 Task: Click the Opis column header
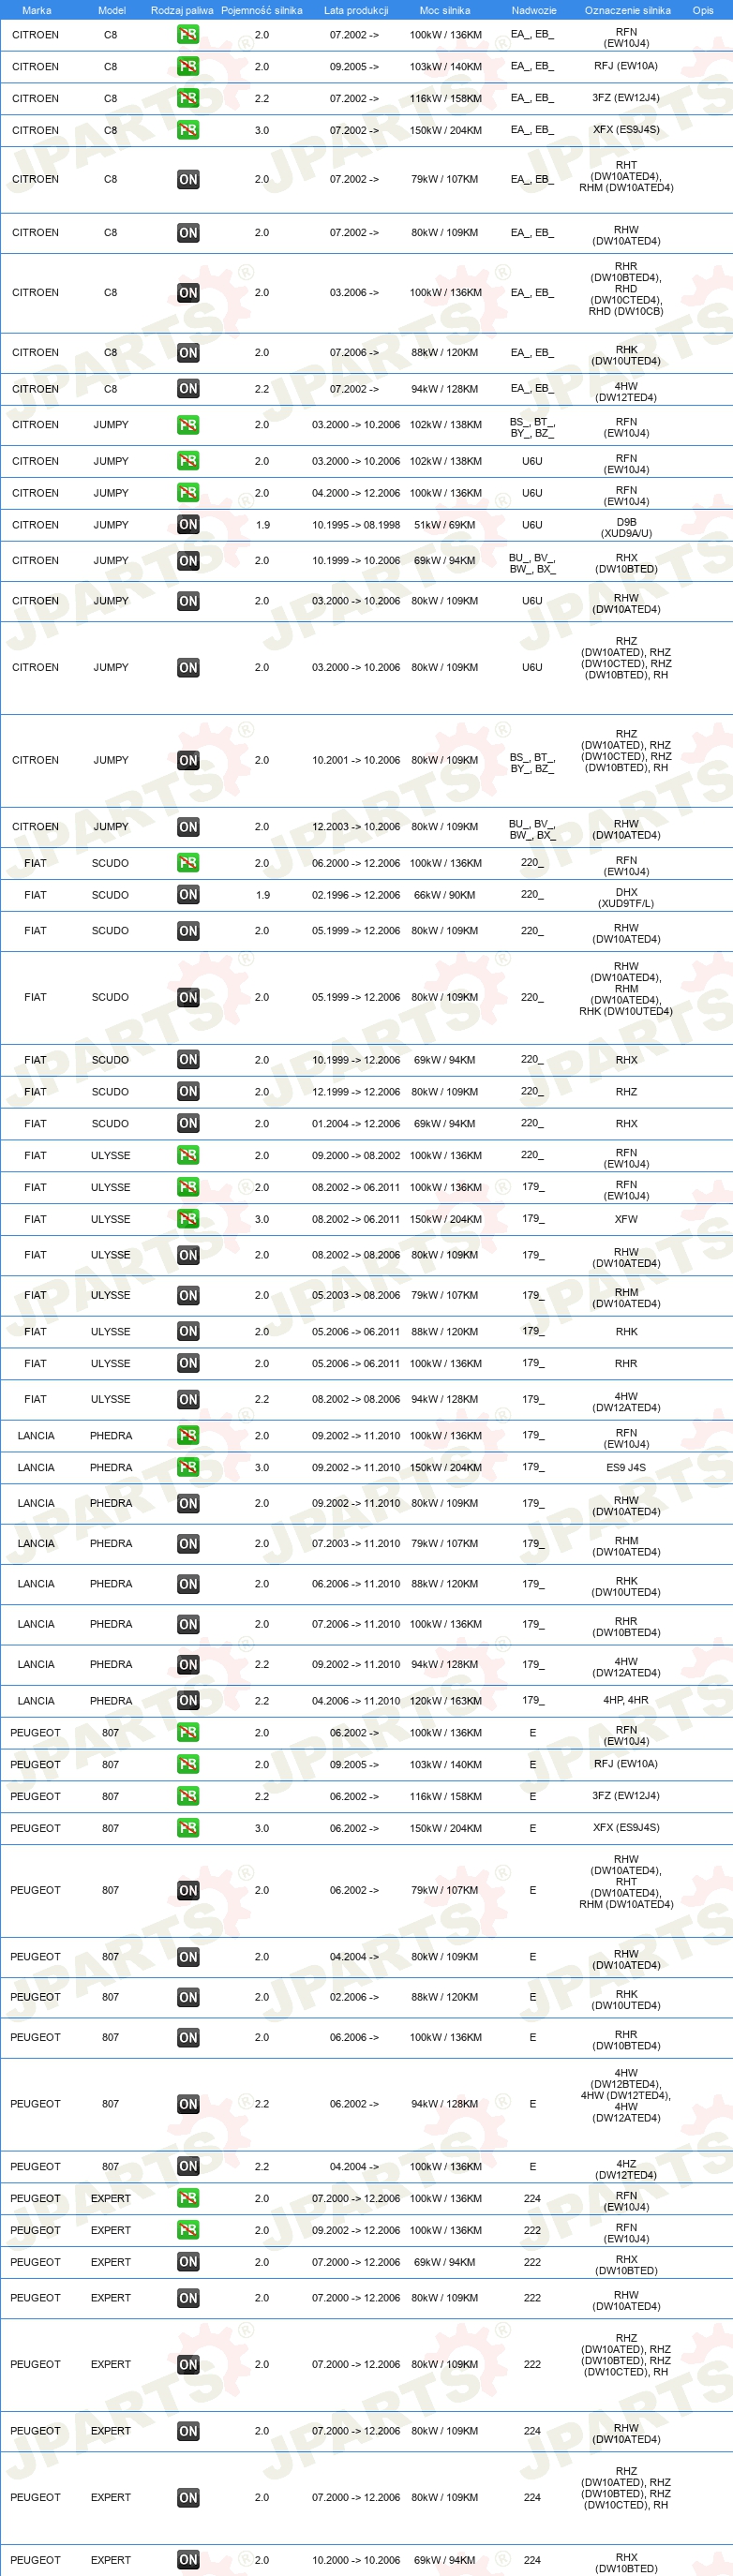pos(703,10)
